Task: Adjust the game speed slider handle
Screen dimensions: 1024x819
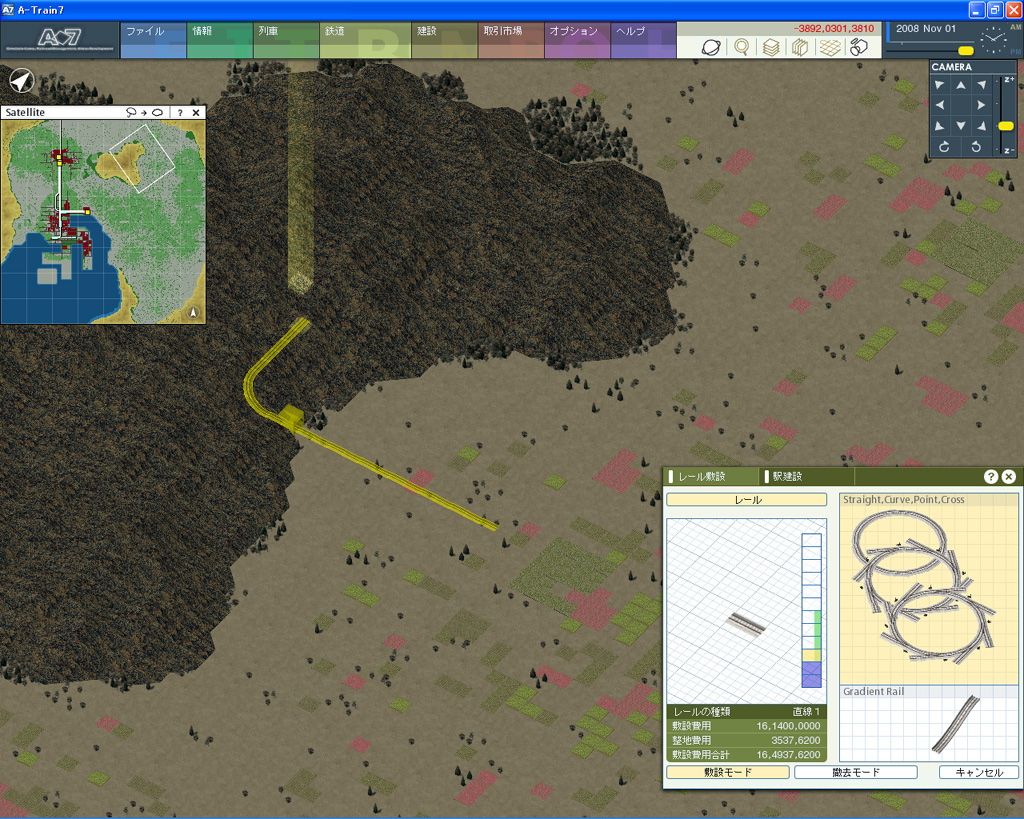Action: (965, 51)
